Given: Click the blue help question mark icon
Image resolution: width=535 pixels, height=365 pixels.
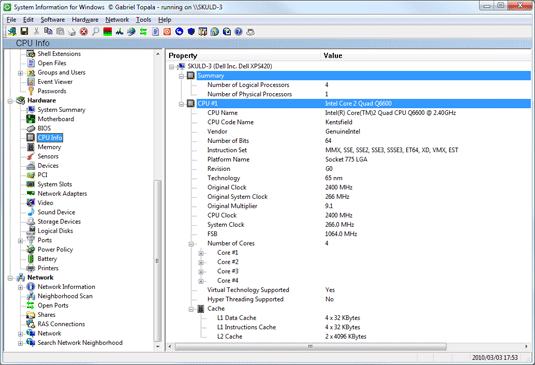Looking at the screenshot, I should pyautogui.click(x=238, y=32).
